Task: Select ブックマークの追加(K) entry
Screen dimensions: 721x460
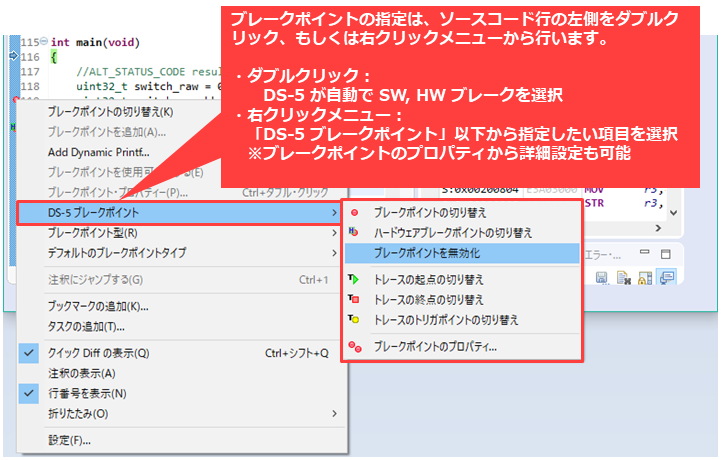Action: [x=182, y=306]
